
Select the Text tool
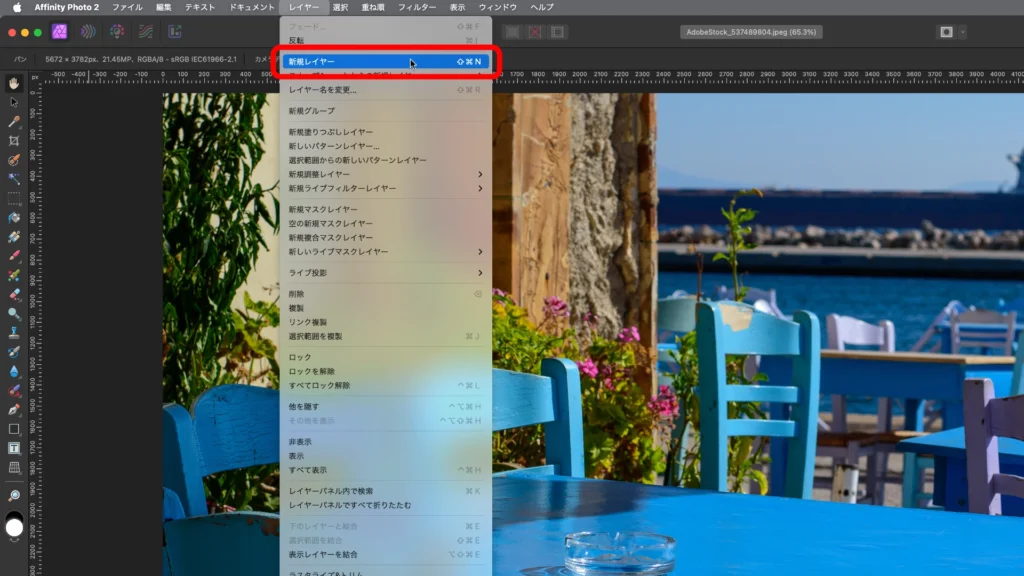click(x=14, y=448)
